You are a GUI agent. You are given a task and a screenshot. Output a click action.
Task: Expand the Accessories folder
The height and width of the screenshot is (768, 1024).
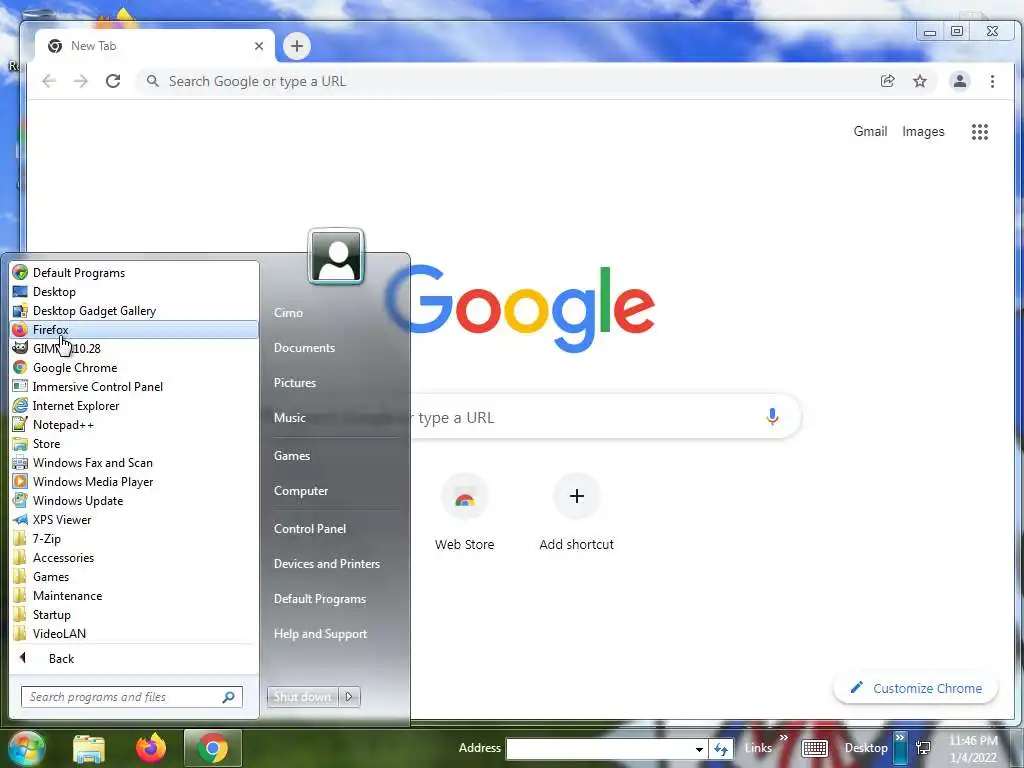[135, 558]
